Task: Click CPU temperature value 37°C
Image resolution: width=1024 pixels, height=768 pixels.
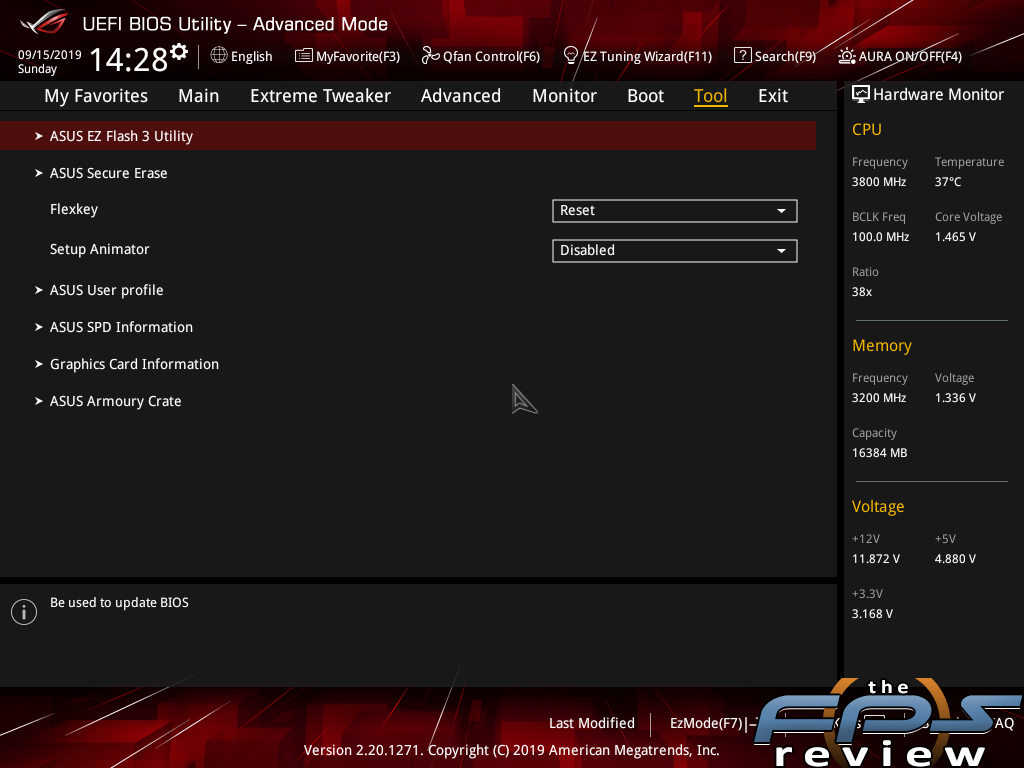Action: (948, 182)
